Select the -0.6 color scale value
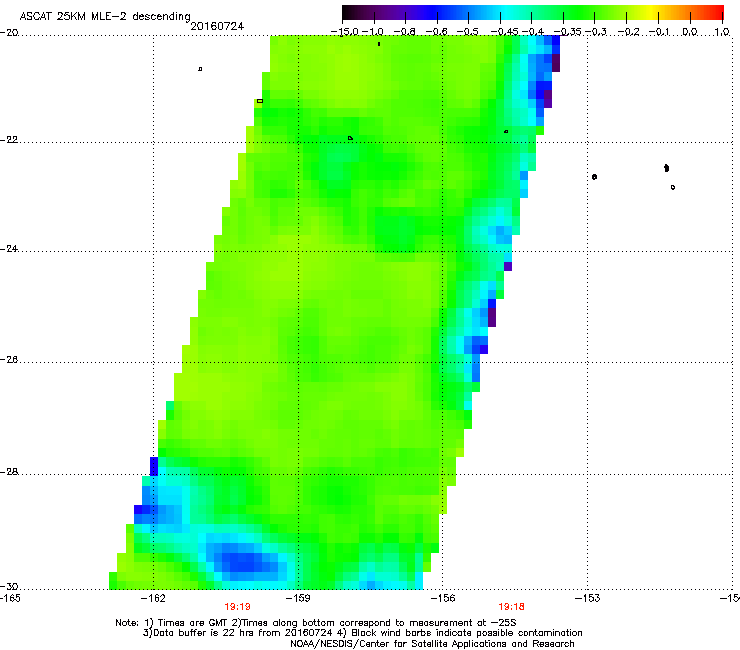 [x=437, y=32]
